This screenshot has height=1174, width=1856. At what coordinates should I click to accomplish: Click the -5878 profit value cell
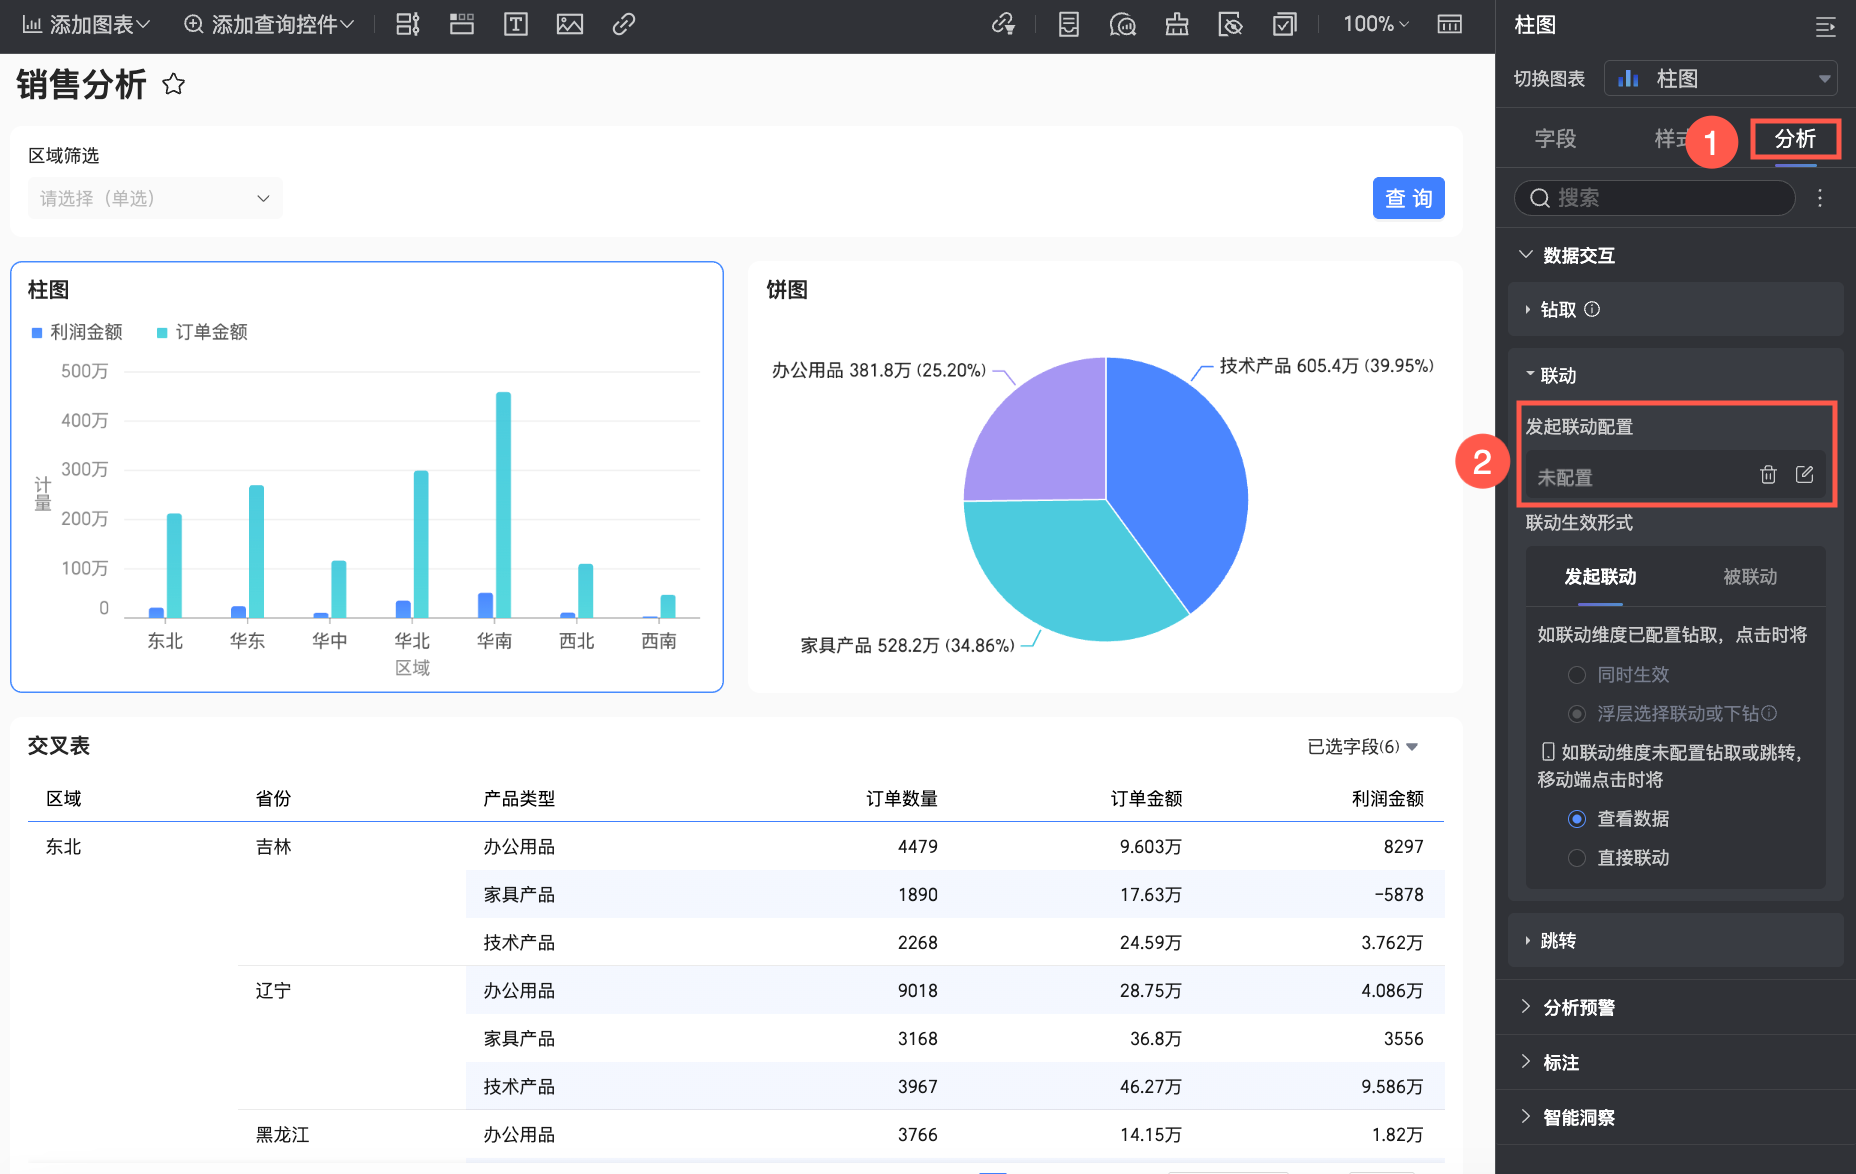[1398, 894]
